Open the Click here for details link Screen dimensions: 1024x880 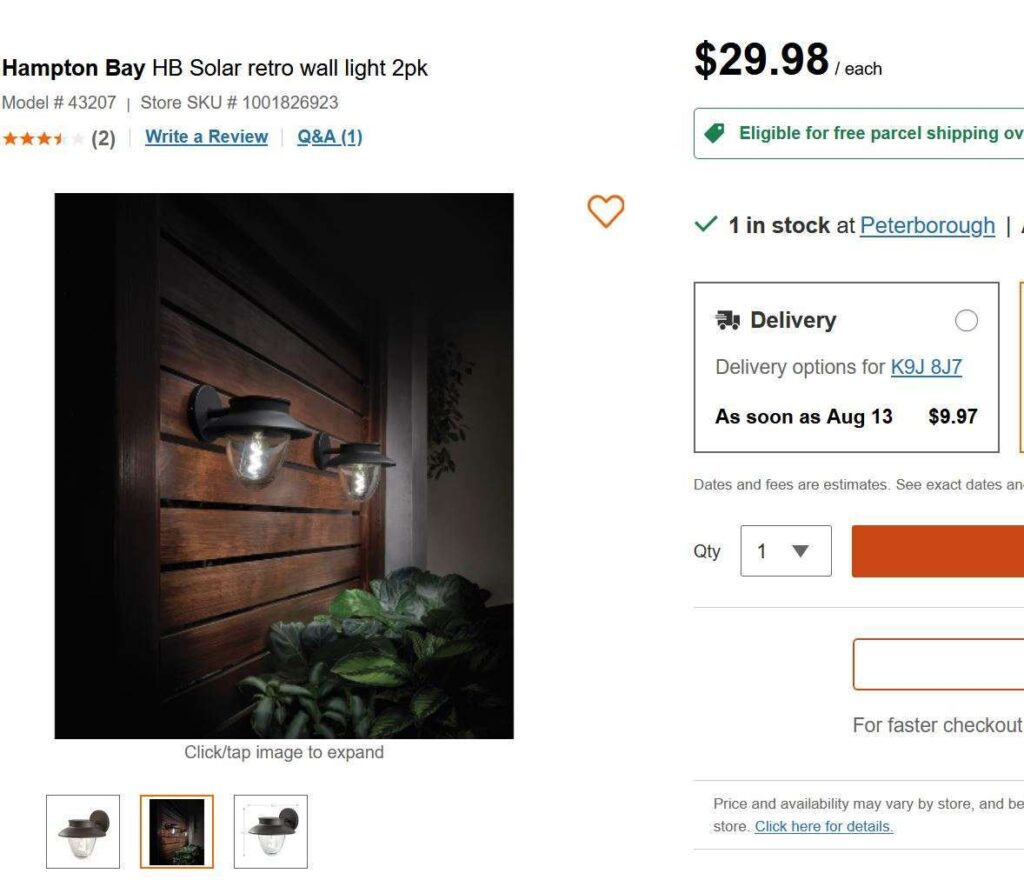(x=823, y=827)
